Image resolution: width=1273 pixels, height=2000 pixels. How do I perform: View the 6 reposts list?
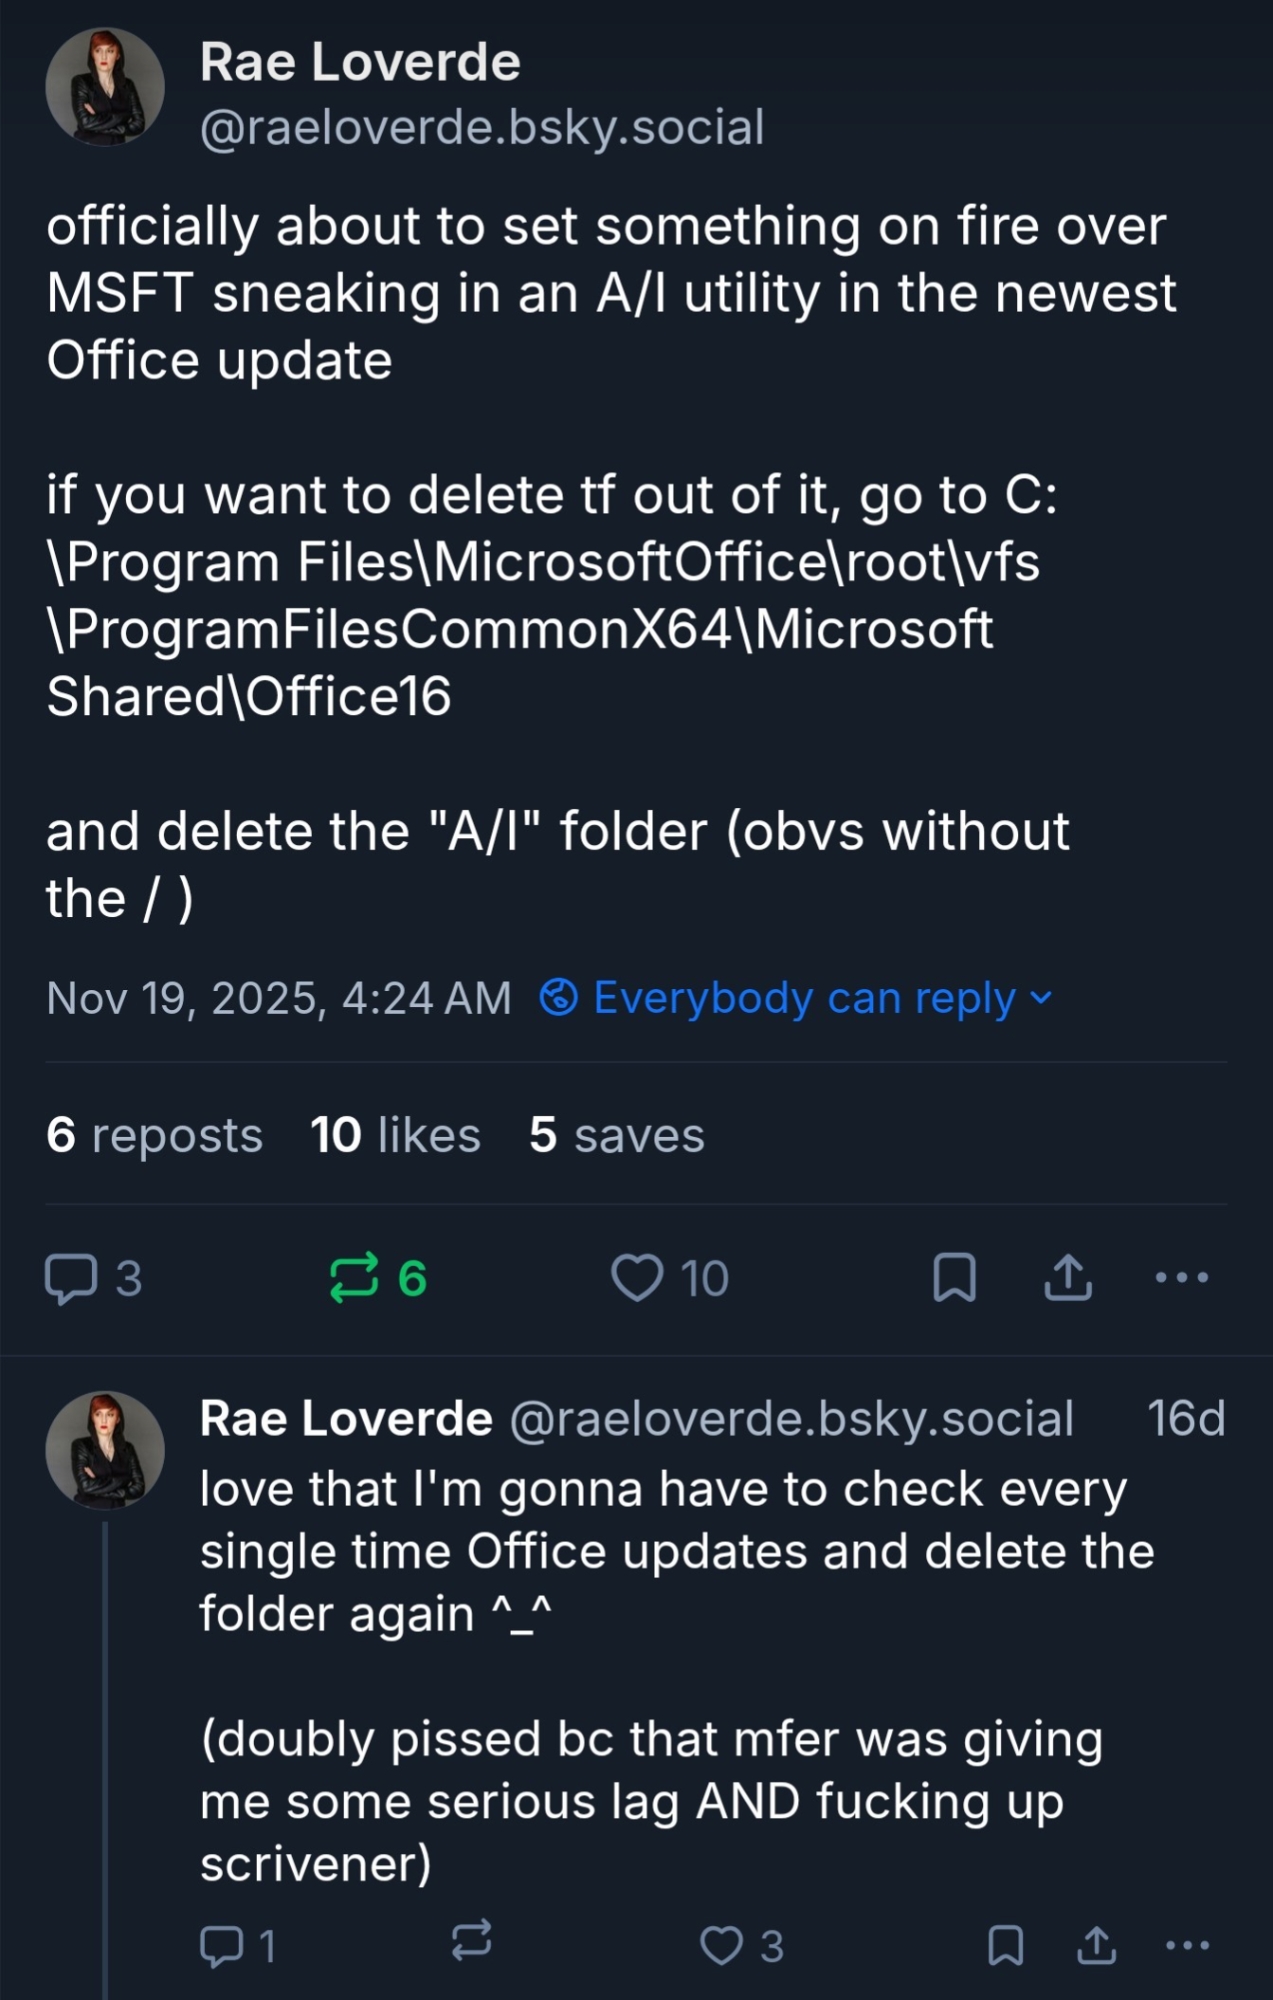point(155,1135)
